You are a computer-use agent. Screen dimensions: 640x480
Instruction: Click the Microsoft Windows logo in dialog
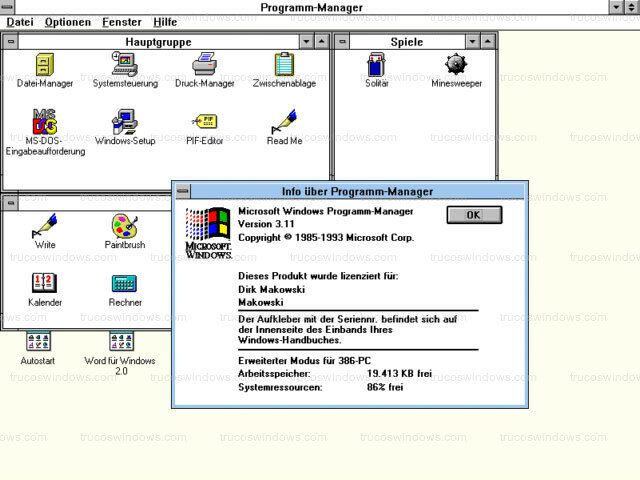coord(209,233)
